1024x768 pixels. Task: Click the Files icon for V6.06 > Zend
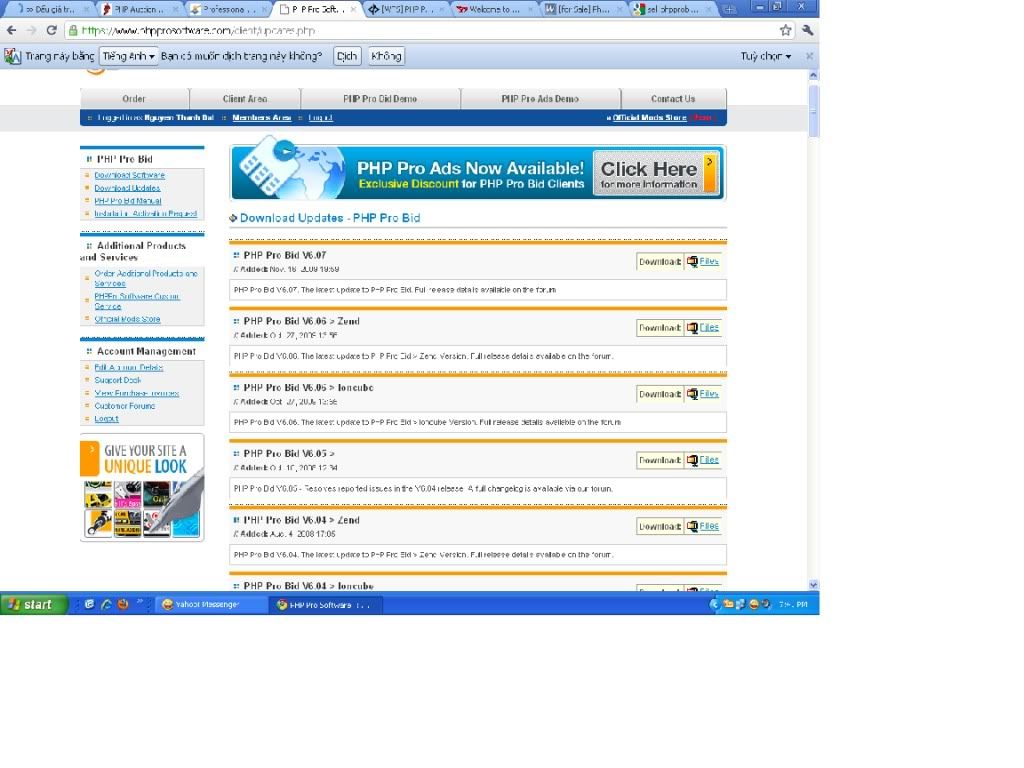692,328
